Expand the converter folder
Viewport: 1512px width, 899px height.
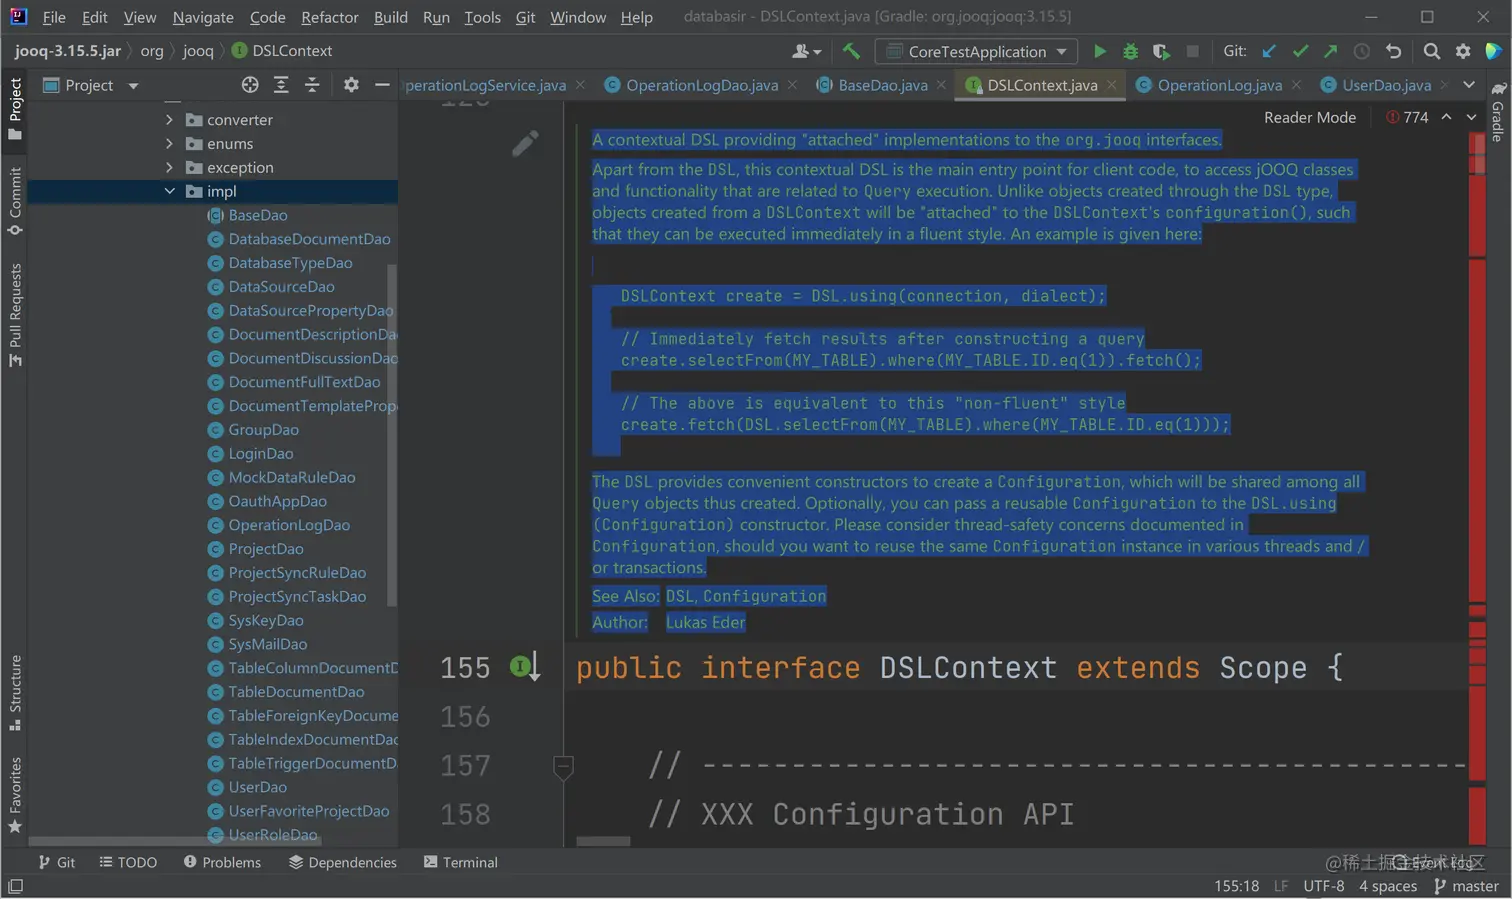pos(169,119)
